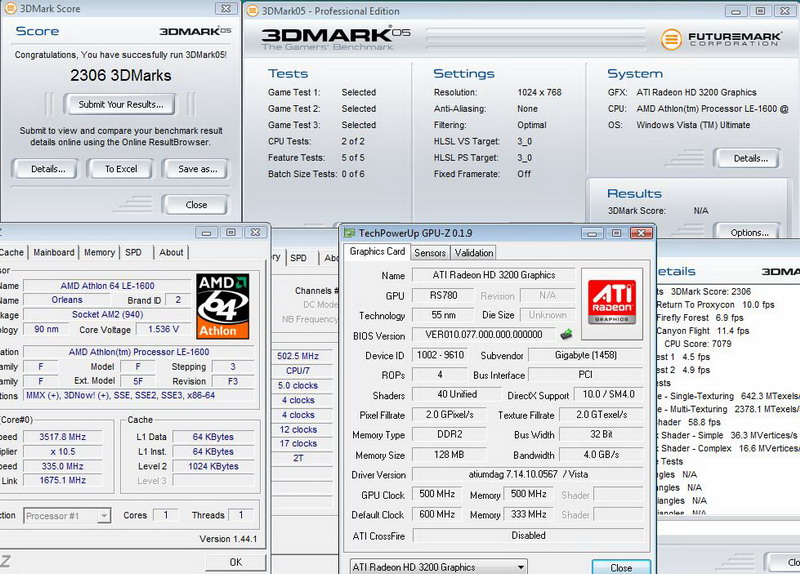Click the 3DMark05 Professional Edition title icon

[252, 11]
